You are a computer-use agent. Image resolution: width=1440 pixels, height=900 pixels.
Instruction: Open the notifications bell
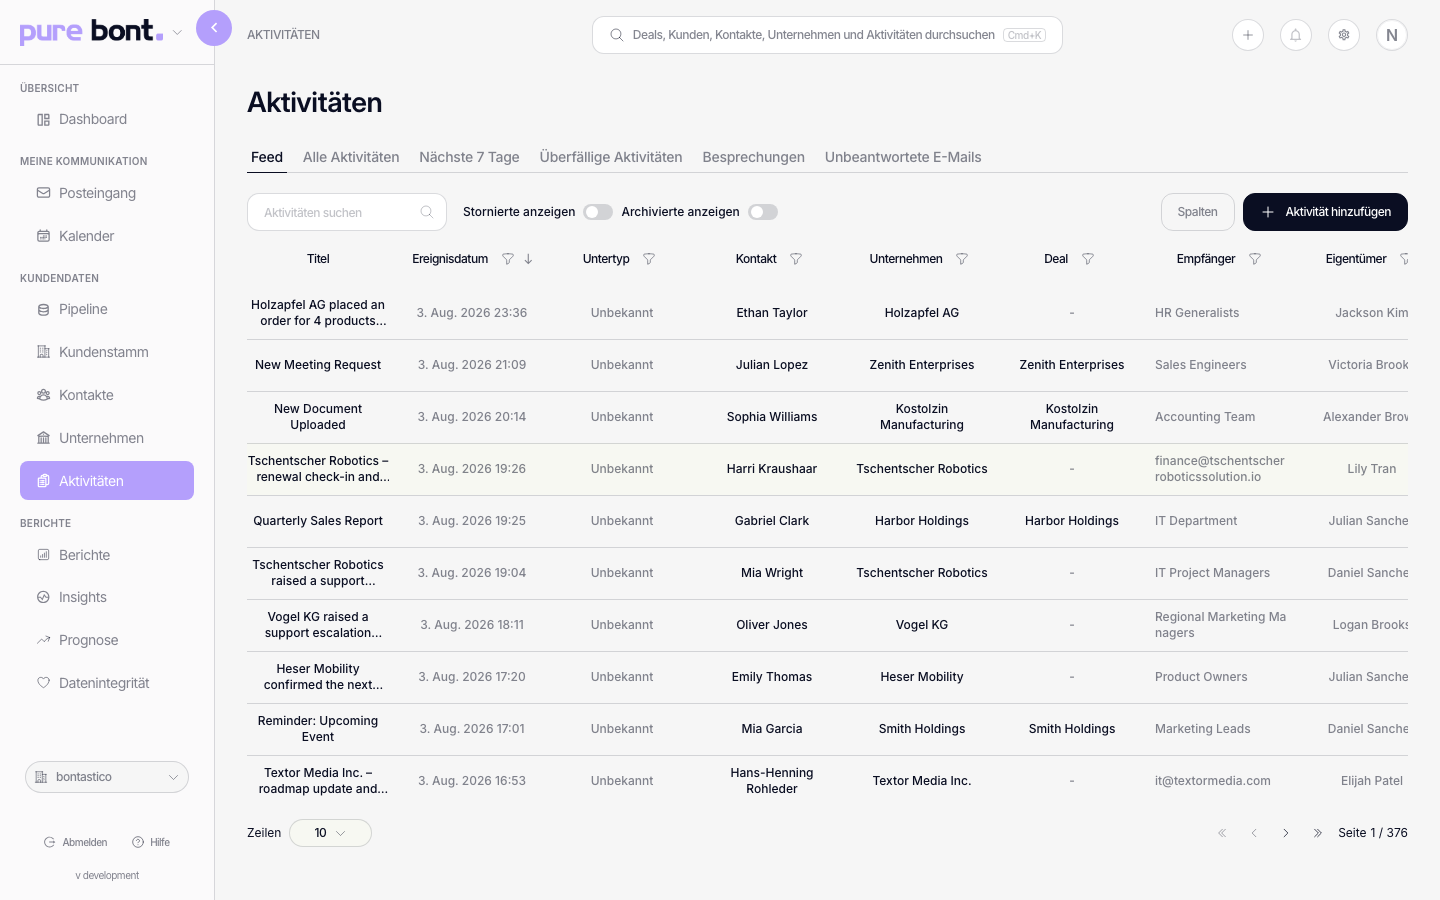click(1296, 35)
